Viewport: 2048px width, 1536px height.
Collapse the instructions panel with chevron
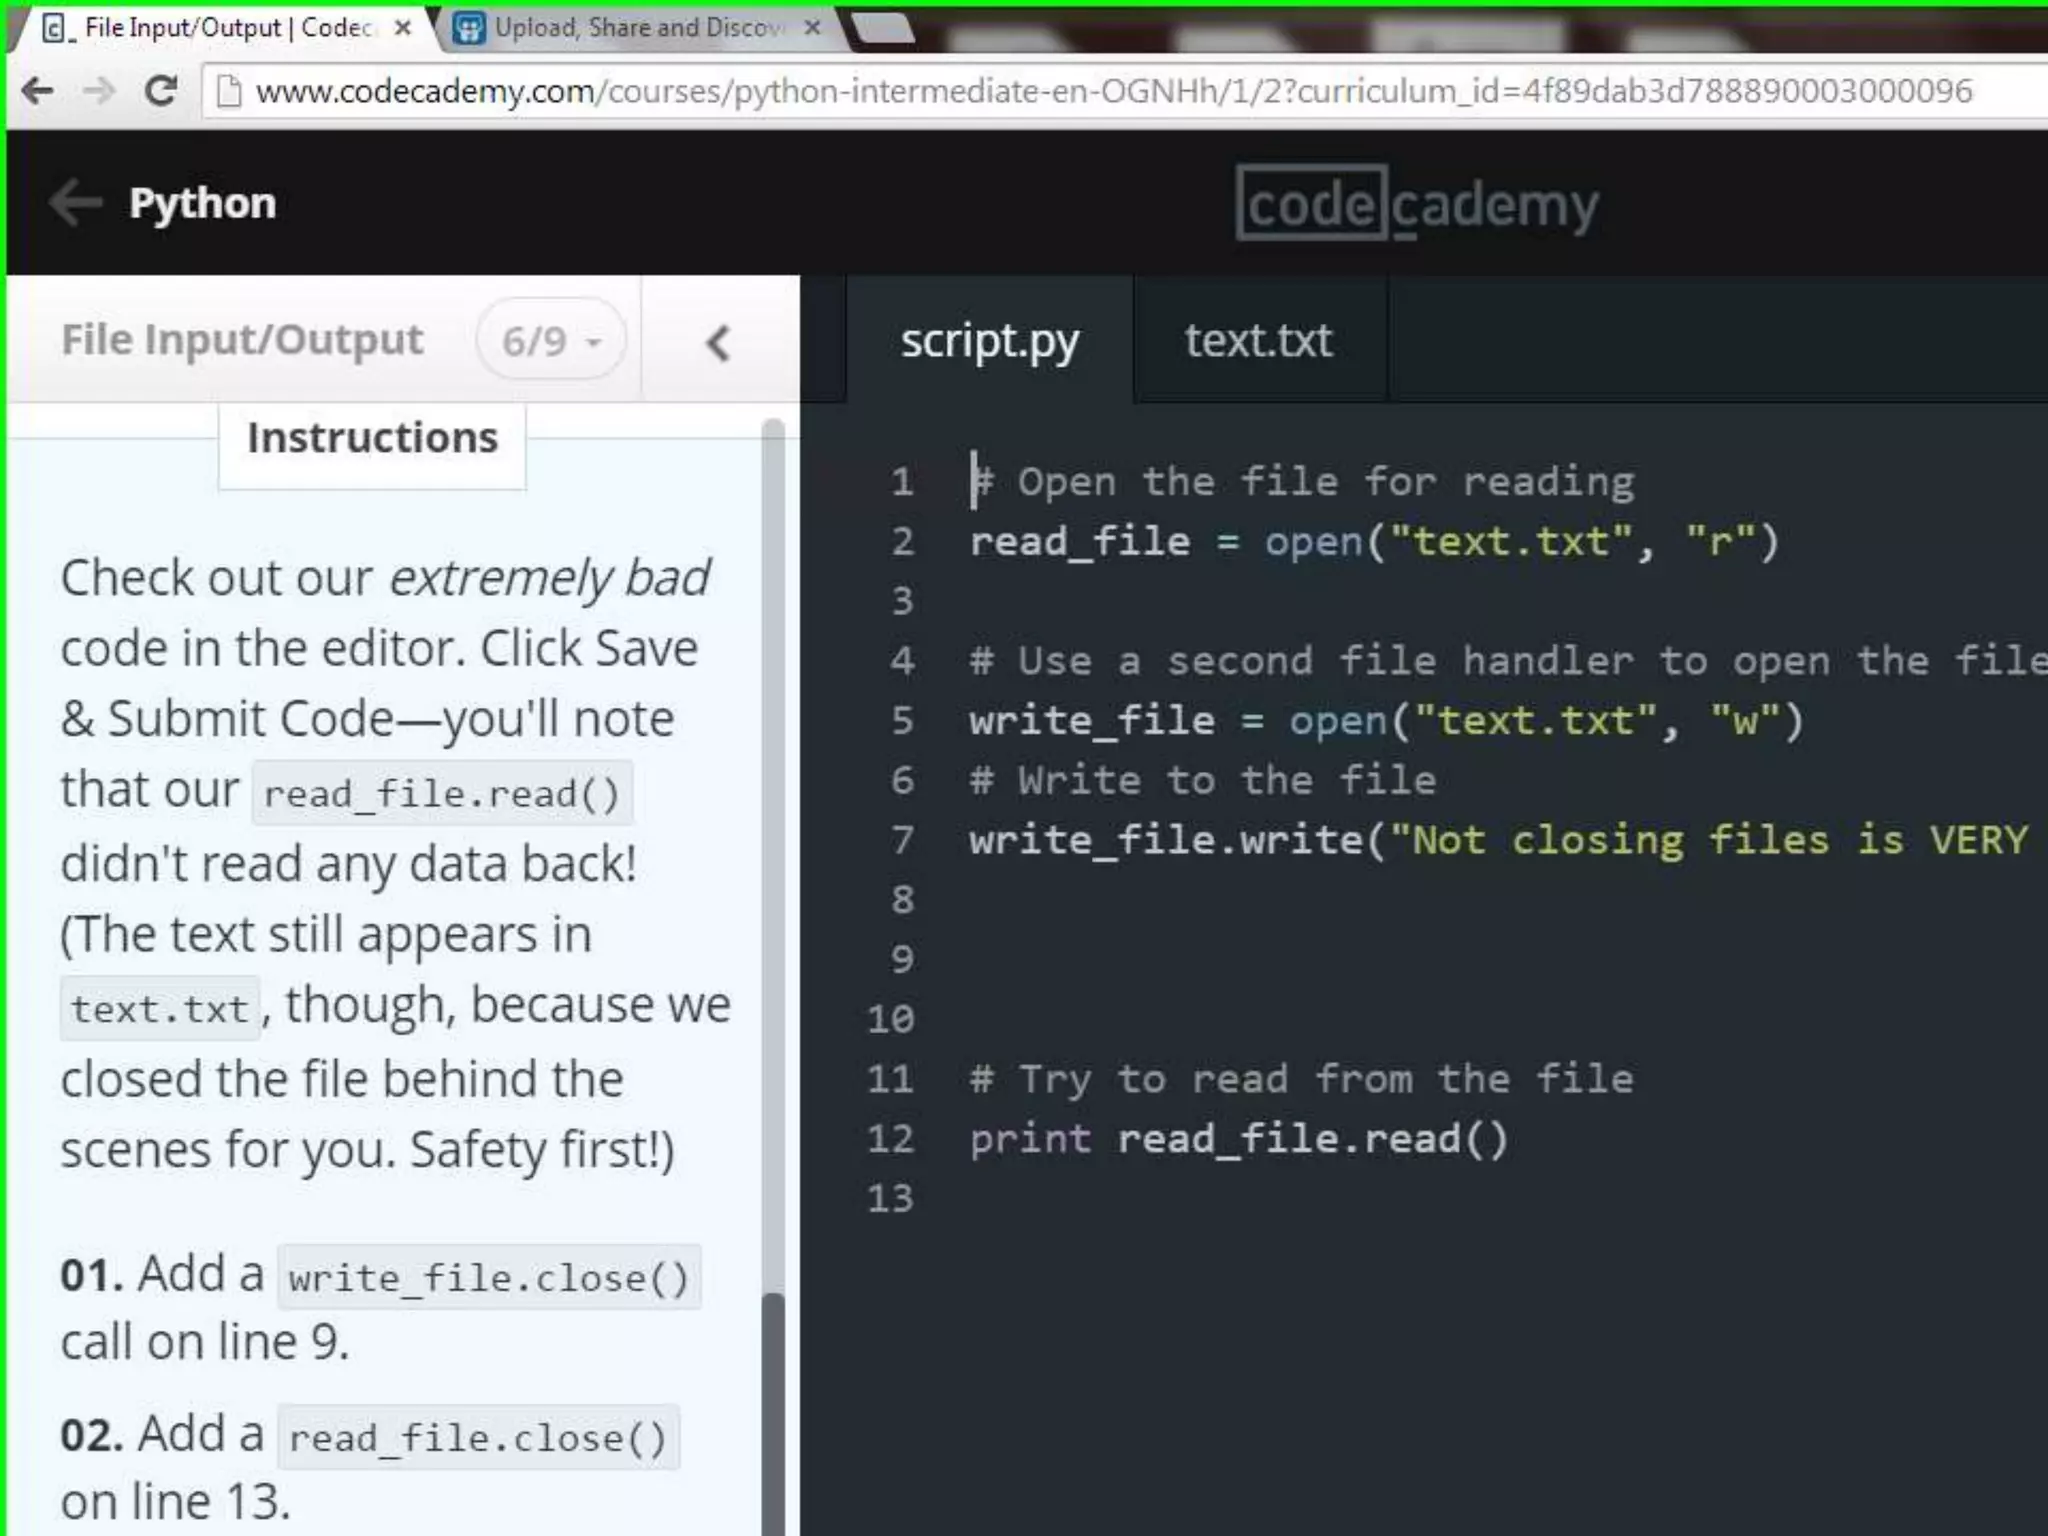(x=719, y=343)
